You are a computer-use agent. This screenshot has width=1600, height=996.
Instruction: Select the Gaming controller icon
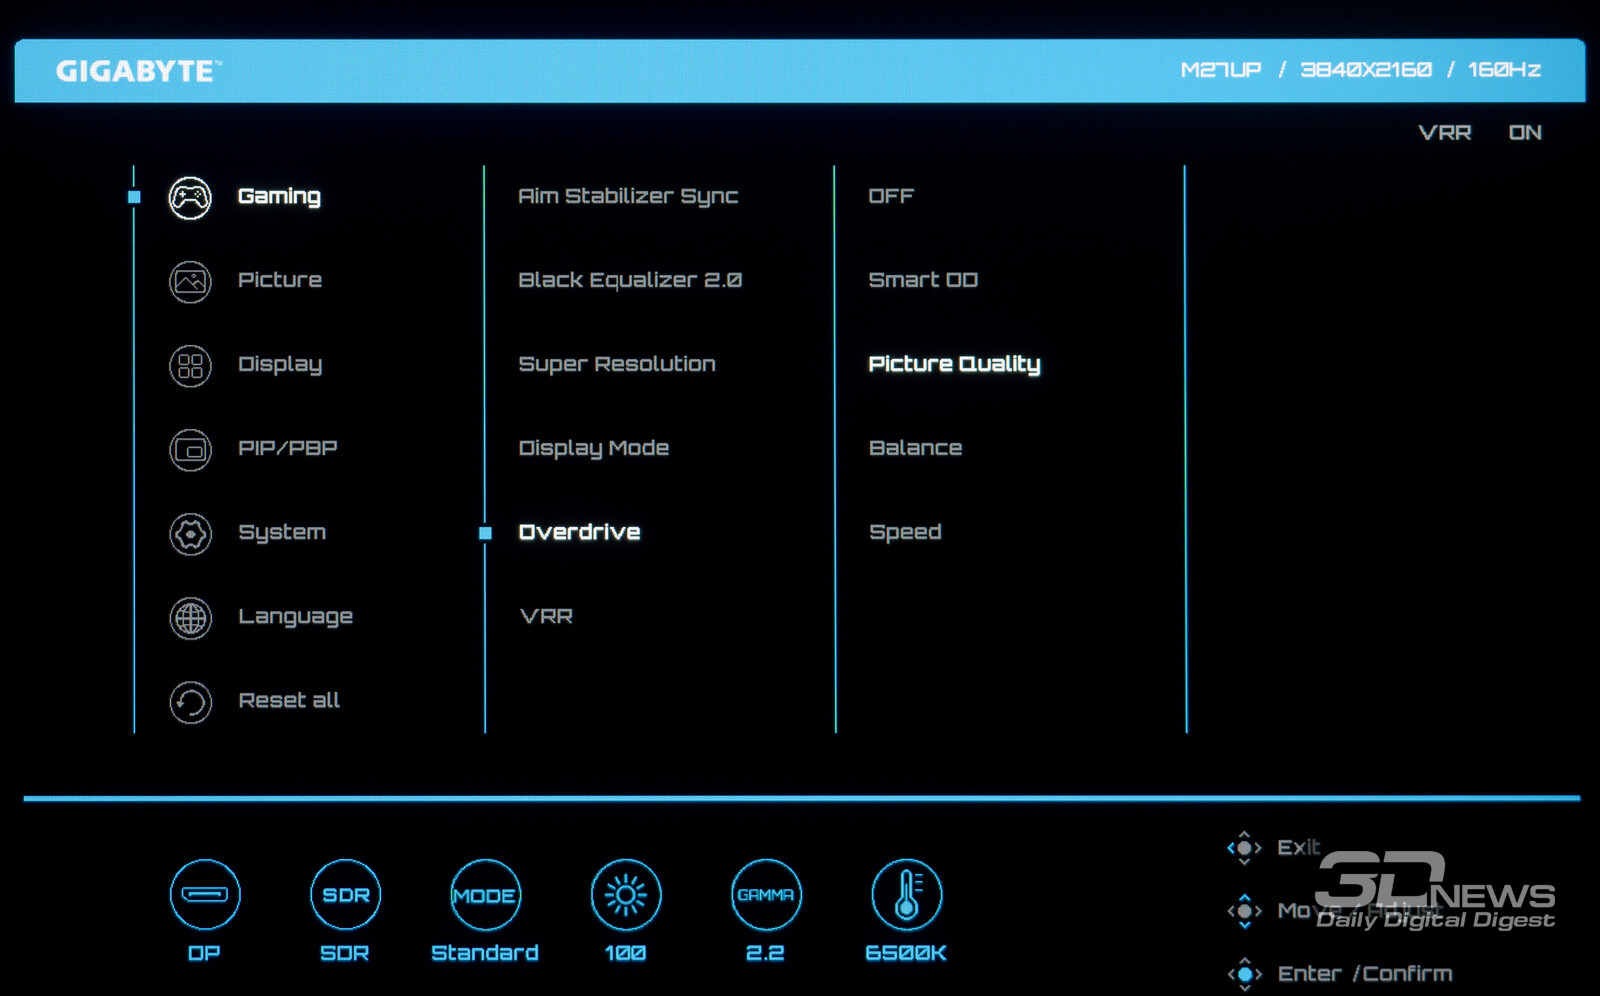(190, 198)
